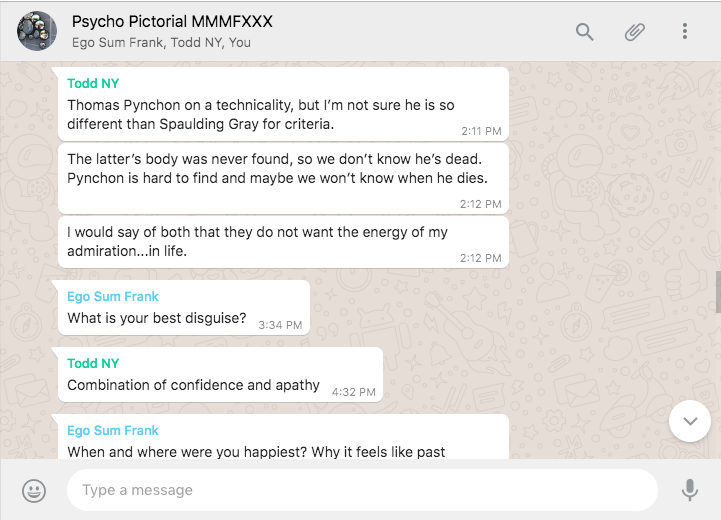Click the group profile picture

(x=37, y=31)
